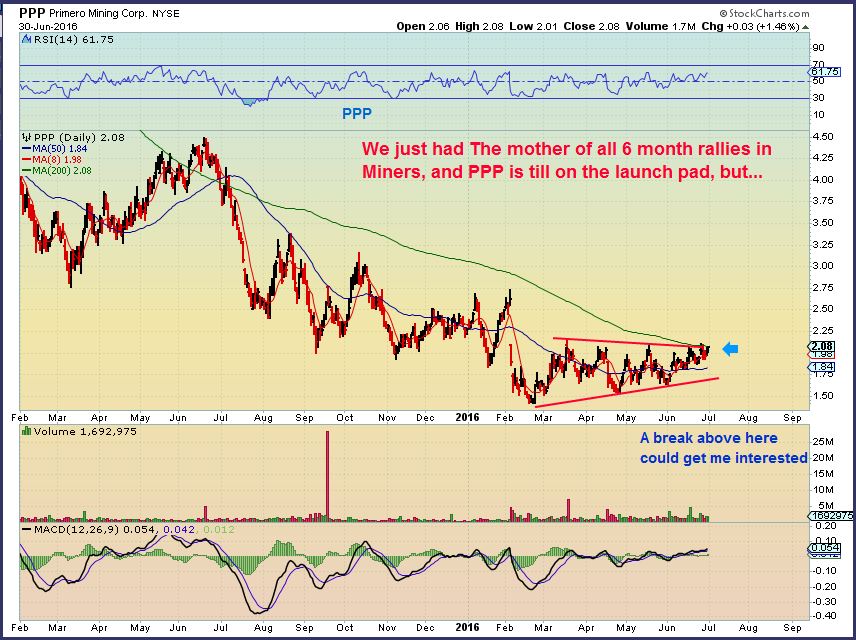856x640 pixels.
Task: Click the 4.50 price axis label
Action: (823, 137)
